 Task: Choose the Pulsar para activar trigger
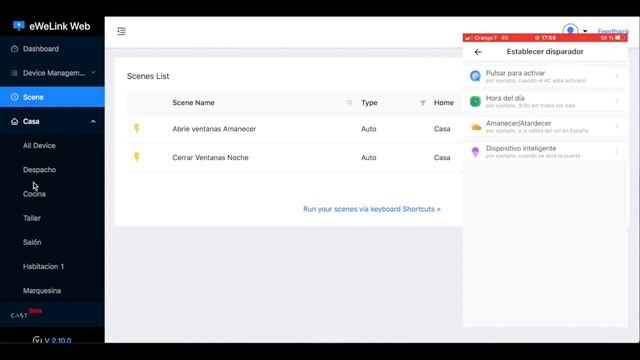[545, 76]
